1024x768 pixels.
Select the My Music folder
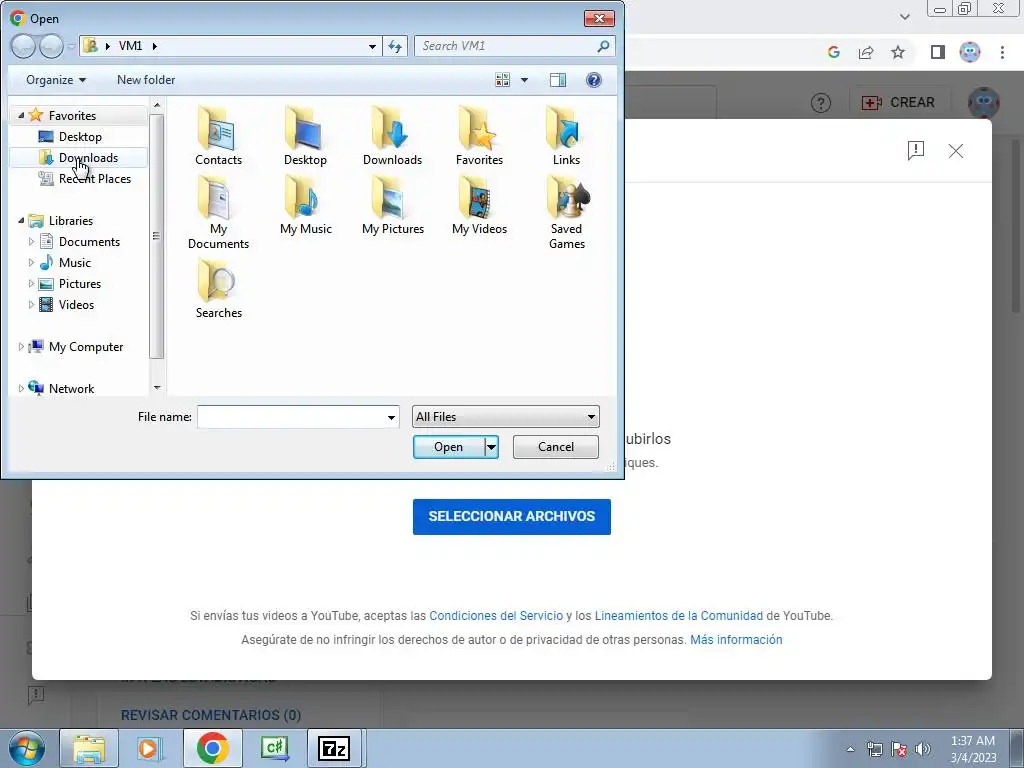[x=305, y=206]
